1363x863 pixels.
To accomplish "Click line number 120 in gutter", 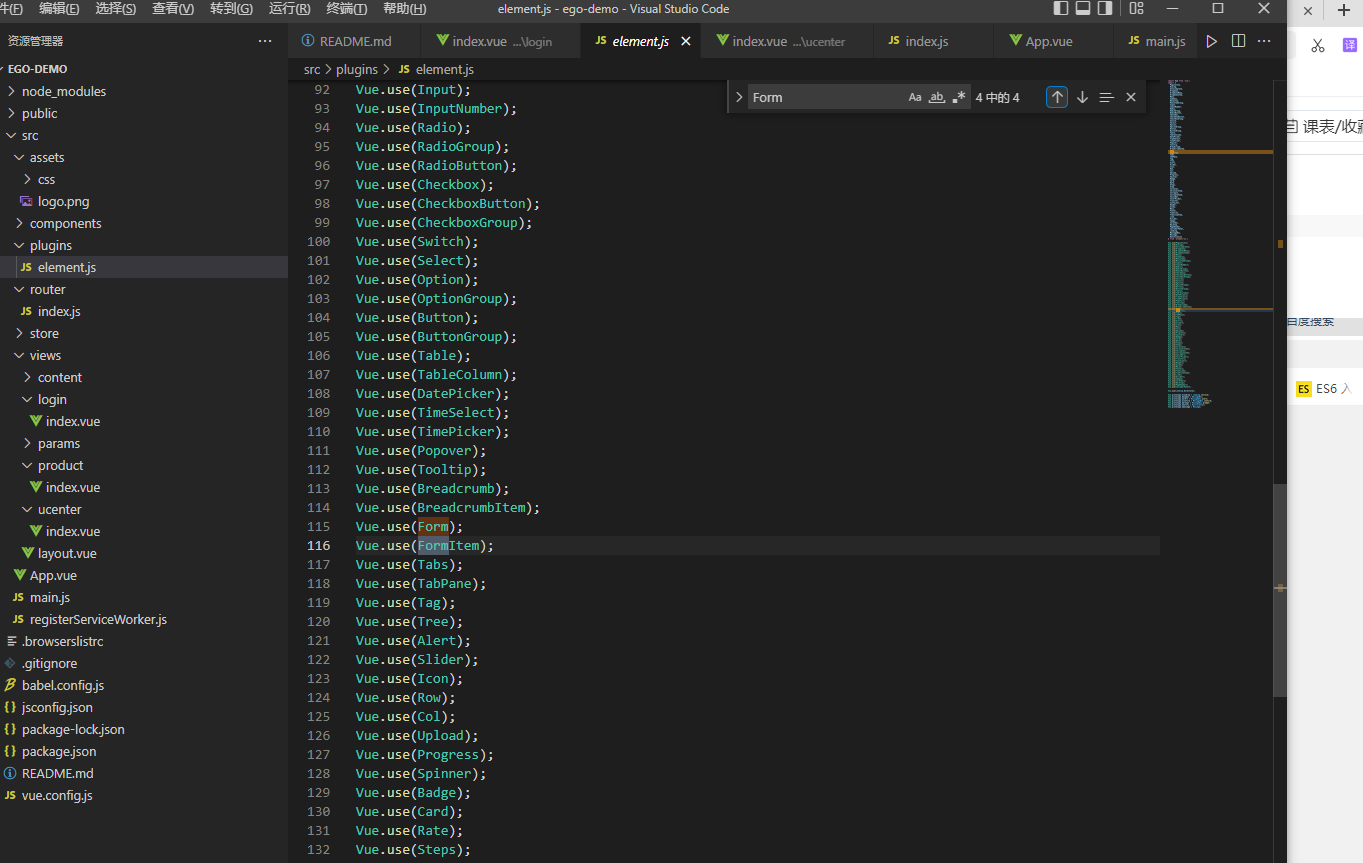I will pos(319,621).
